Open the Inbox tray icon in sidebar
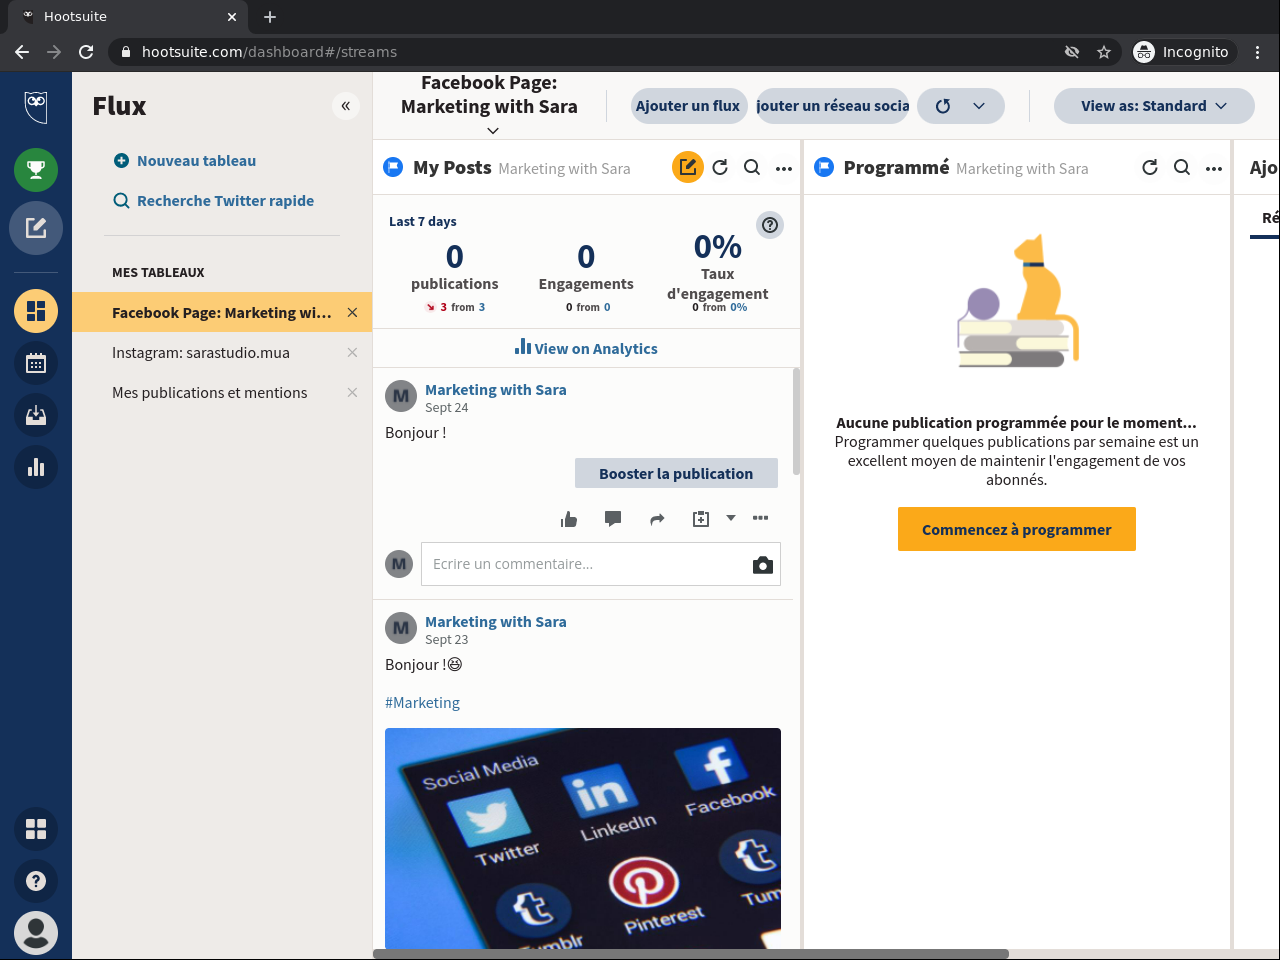The image size is (1280, 960). [36, 415]
